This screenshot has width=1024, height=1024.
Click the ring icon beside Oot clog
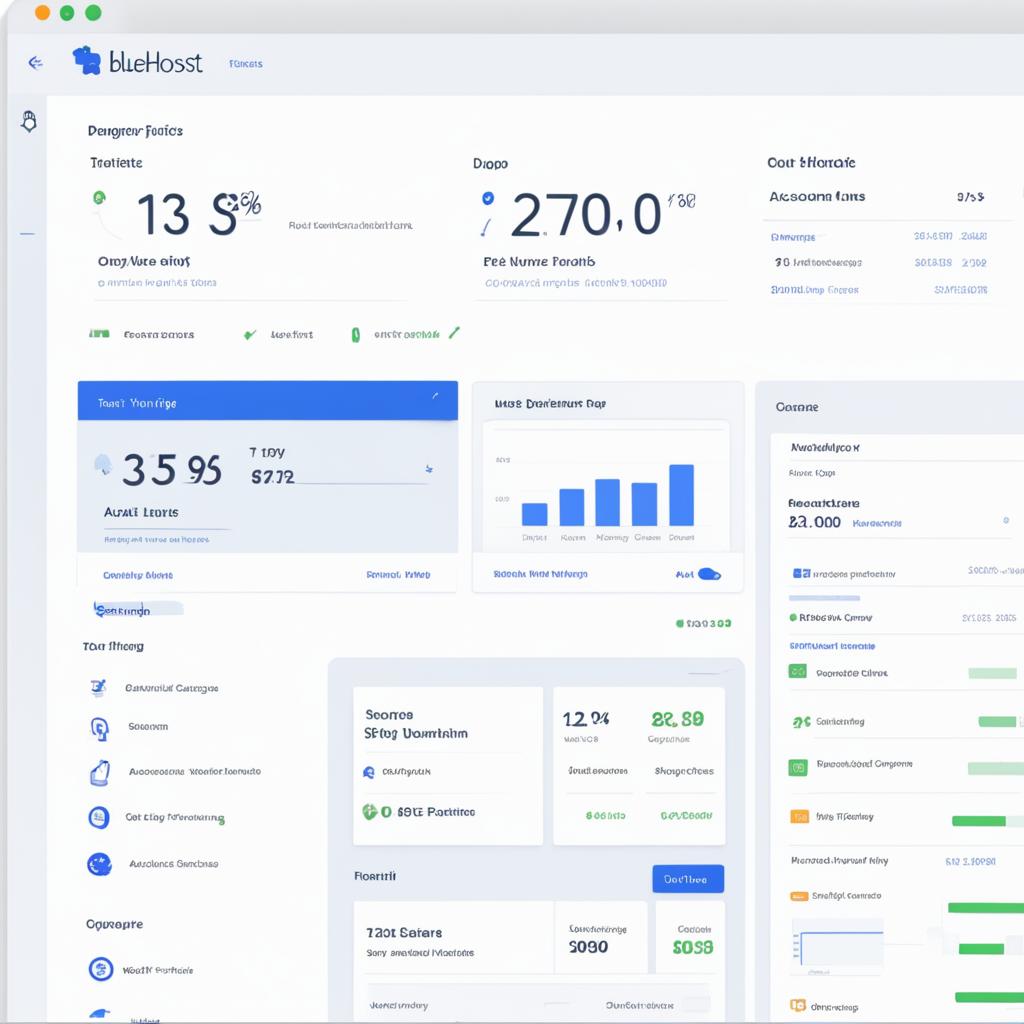[x=99, y=817]
